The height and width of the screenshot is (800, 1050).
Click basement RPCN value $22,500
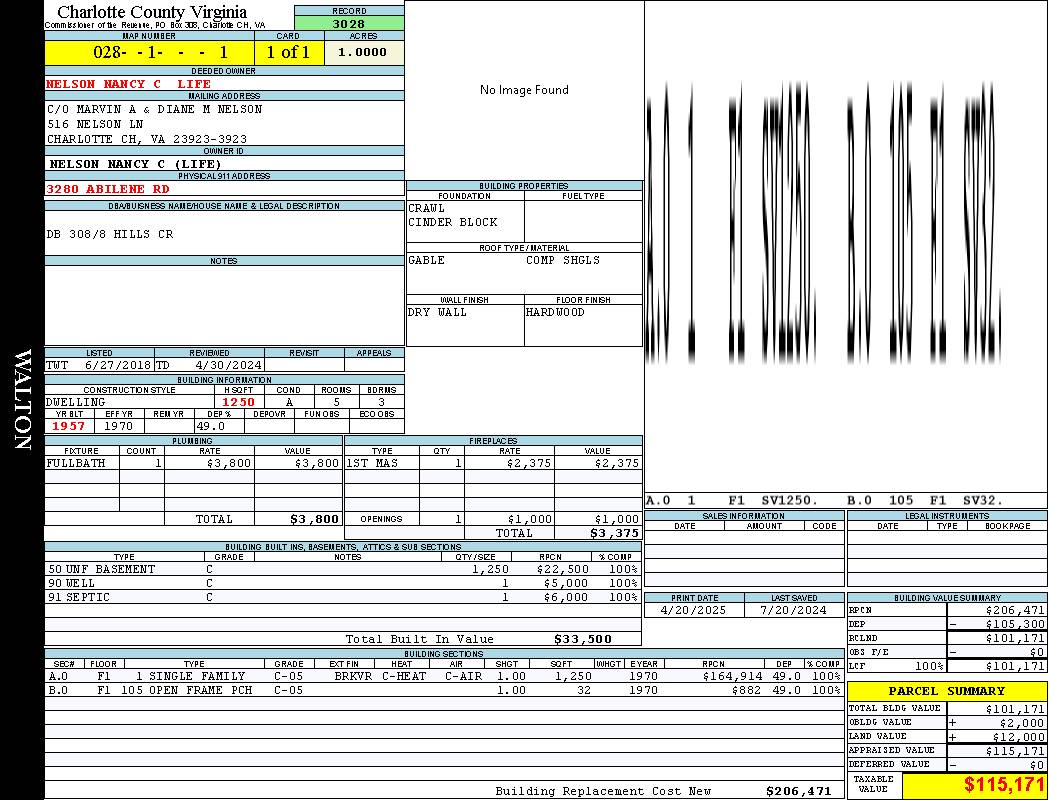pyautogui.click(x=562, y=570)
